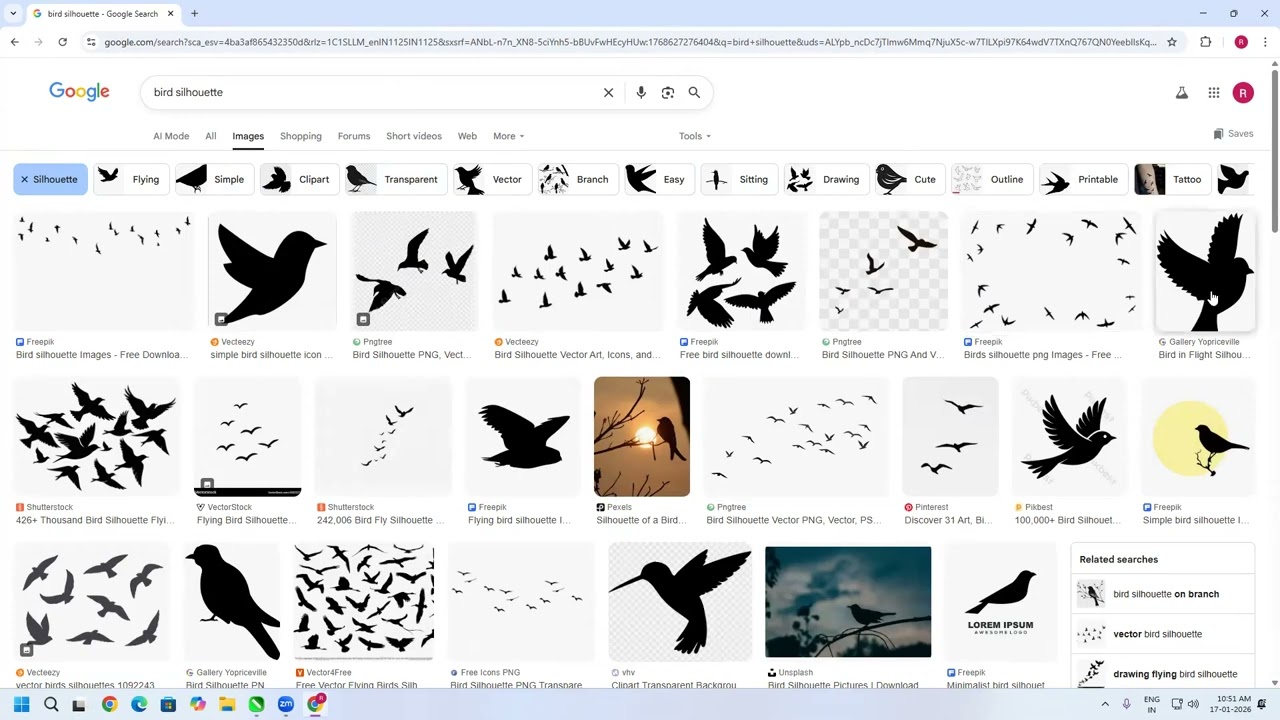
Task: Apply the Transparent filter chip
Action: click(x=395, y=180)
